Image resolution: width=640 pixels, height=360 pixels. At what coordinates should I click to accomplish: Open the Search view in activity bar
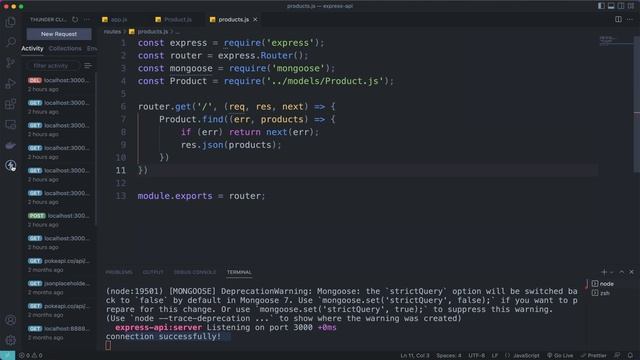(11, 42)
